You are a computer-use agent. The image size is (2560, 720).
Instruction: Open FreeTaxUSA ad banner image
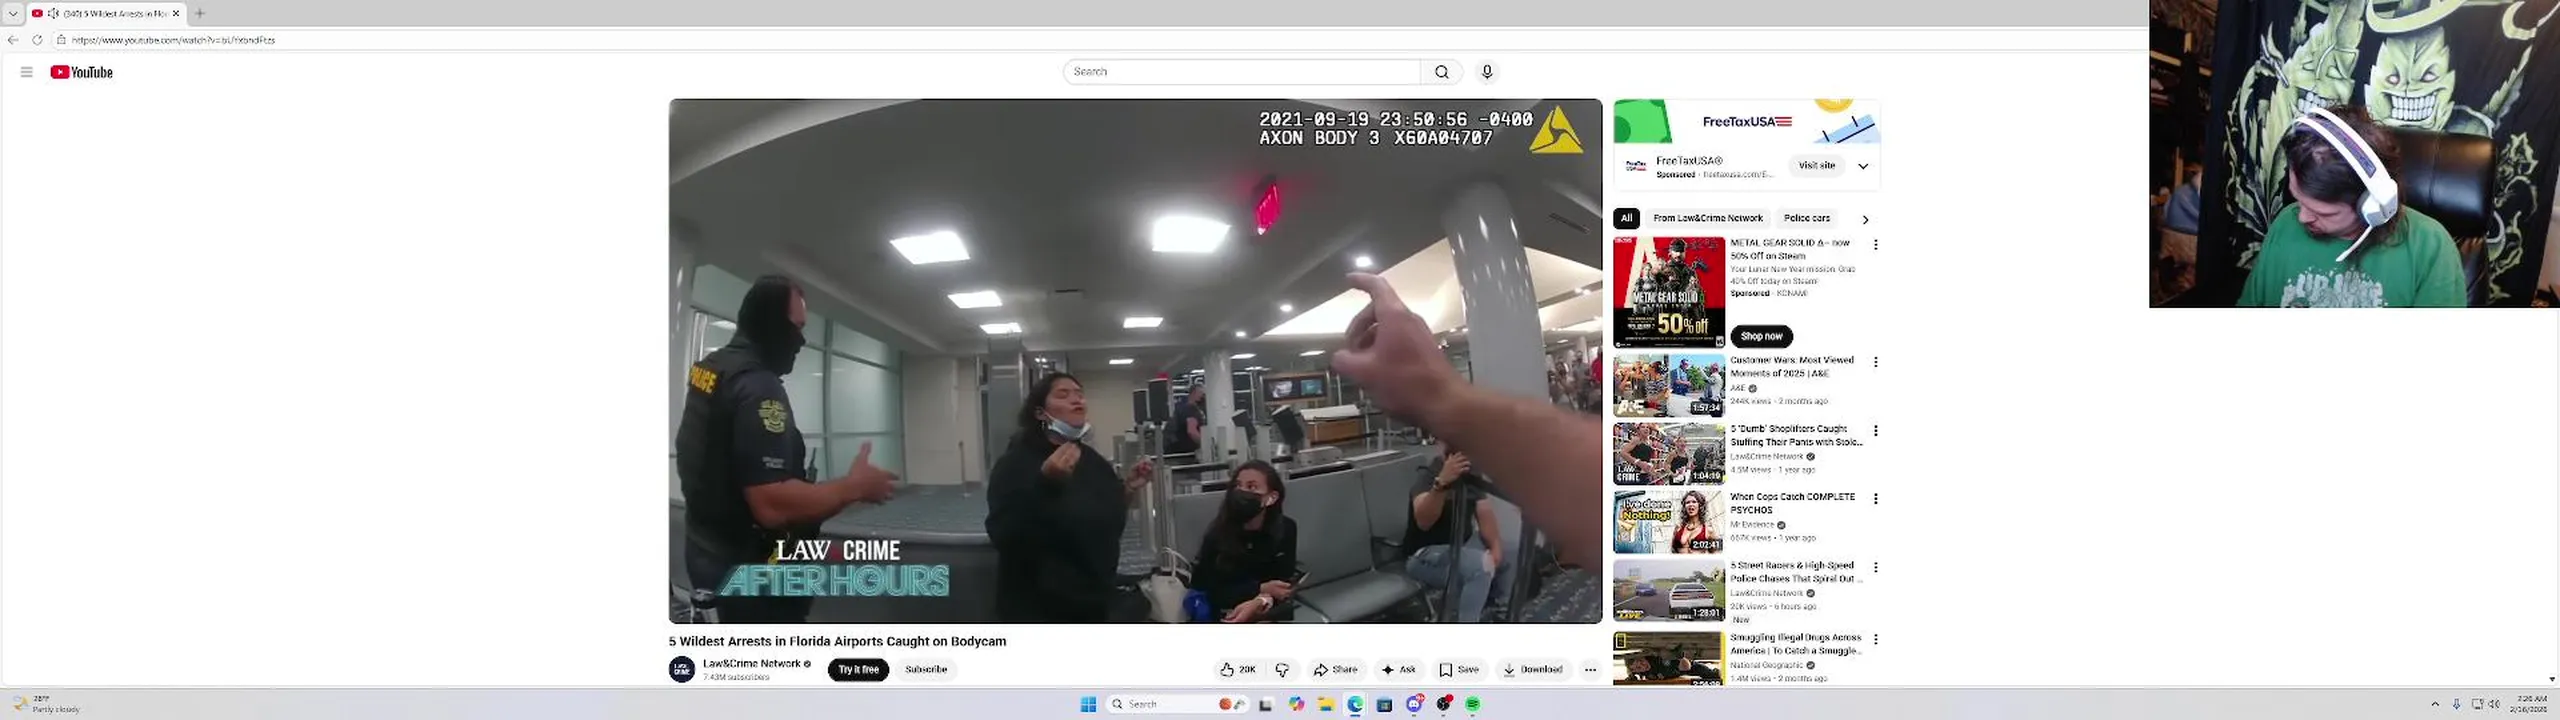click(x=1746, y=122)
